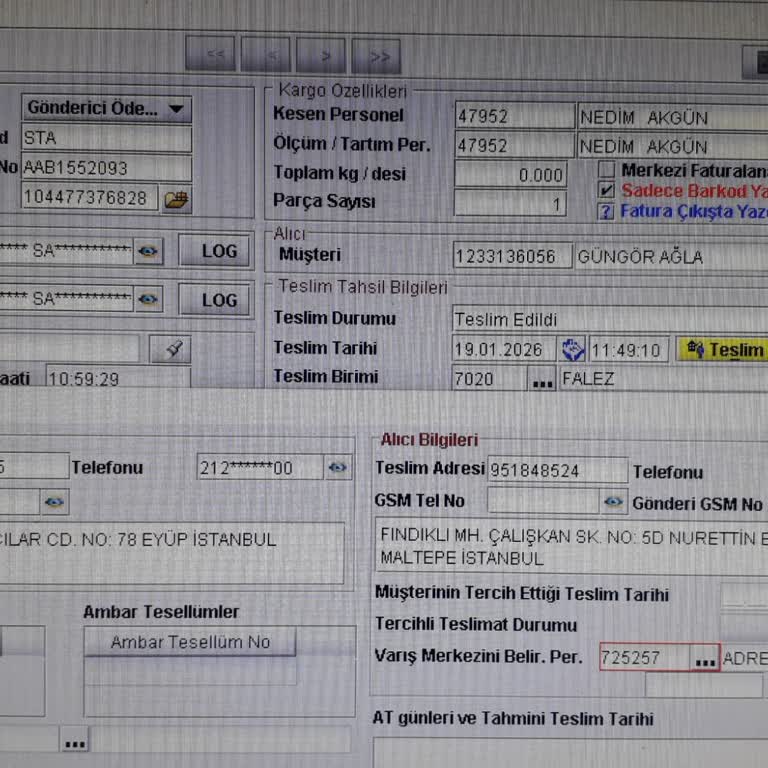Image resolution: width=768 pixels, height=768 pixels.
Task: Click the Fatura Çıkışta question mark icon
Action: click(606, 212)
